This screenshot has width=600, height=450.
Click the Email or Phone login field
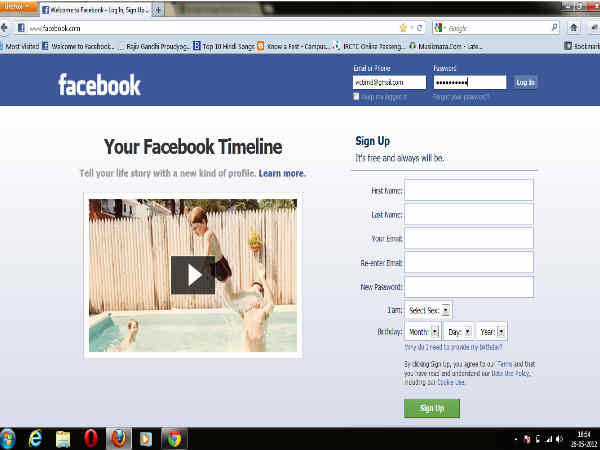[x=389, y=82]
